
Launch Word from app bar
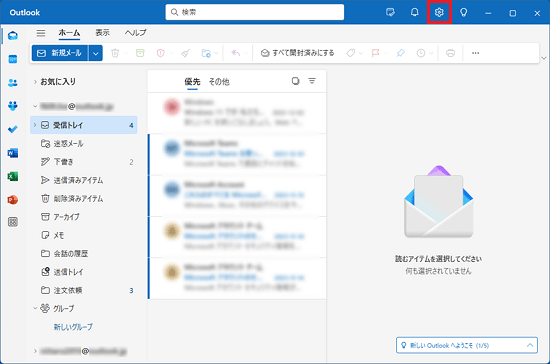13,153
